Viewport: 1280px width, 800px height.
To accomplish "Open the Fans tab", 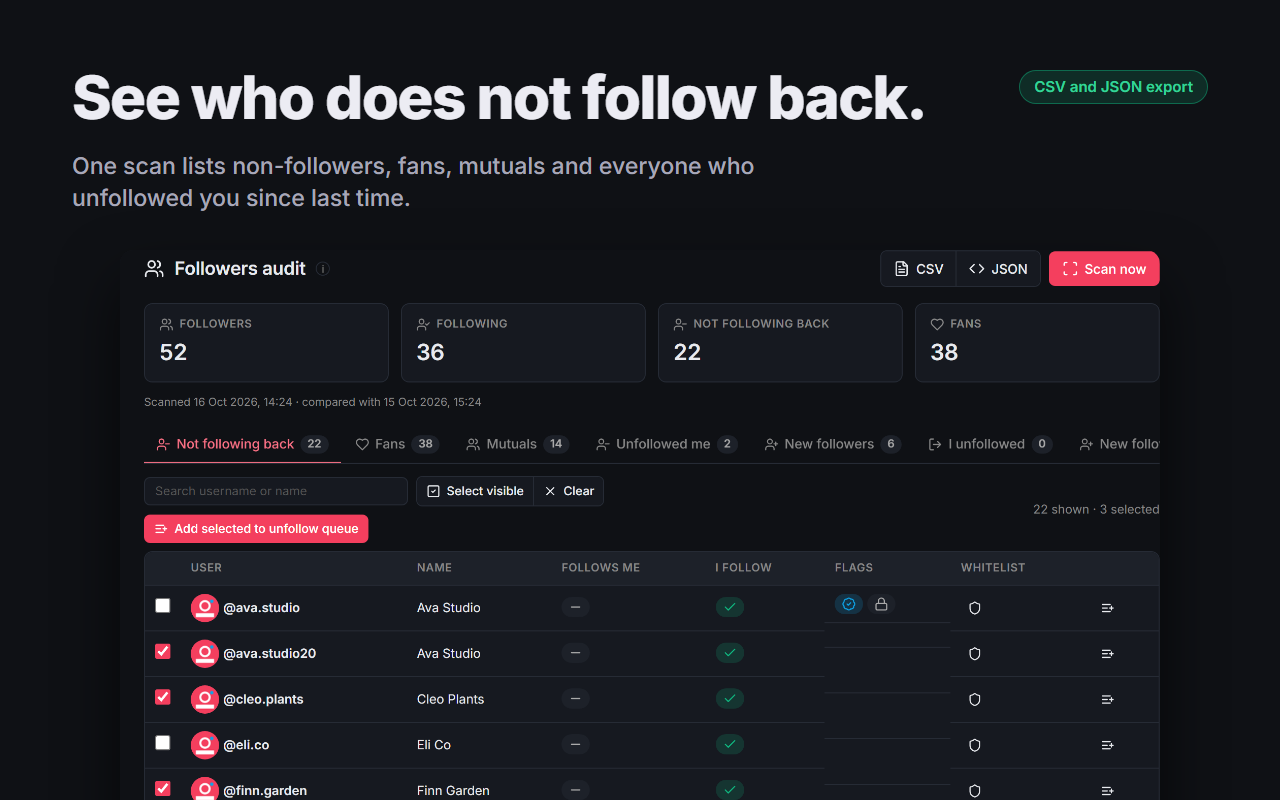I will tap(397, 444).
